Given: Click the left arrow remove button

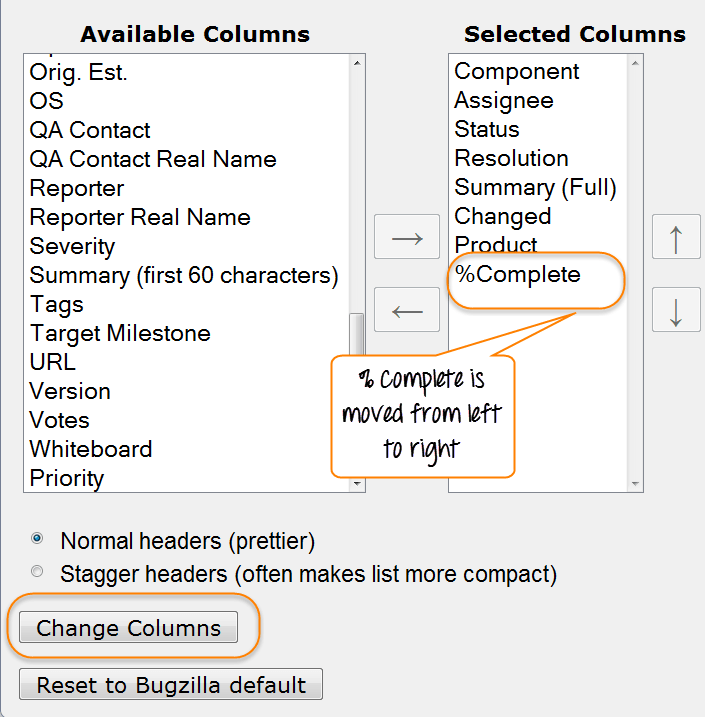Looking at the screenshot, I should coord(407,310).
